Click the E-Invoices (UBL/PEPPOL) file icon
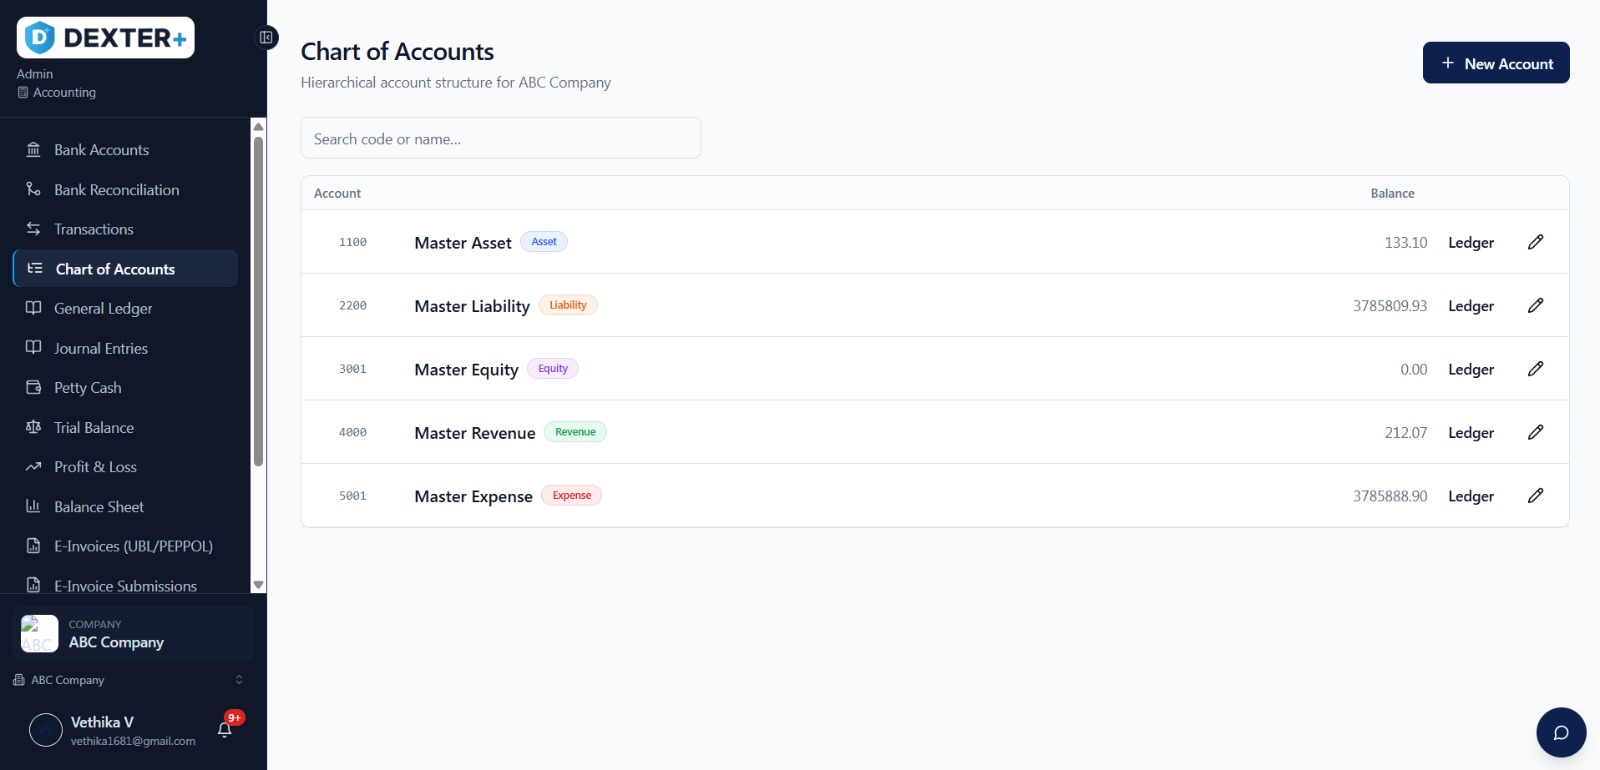Viewport: 1600px width, 770px height. click(33, 546)
